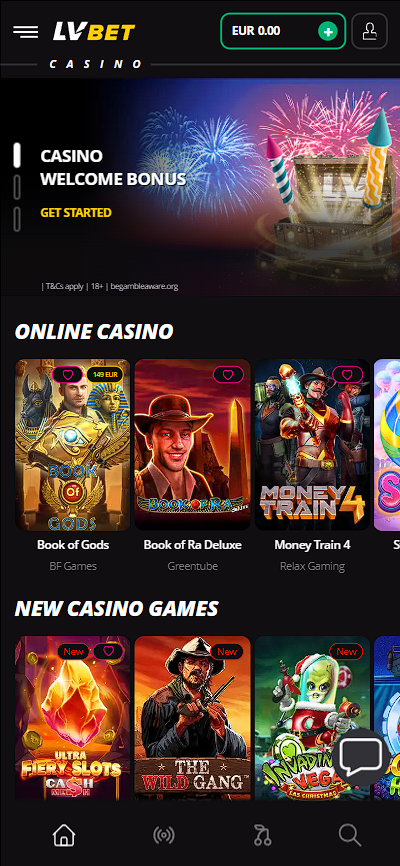Select the third banner slide indicator
The width and height of the screenshot is (400, 866).
(17, 219)
